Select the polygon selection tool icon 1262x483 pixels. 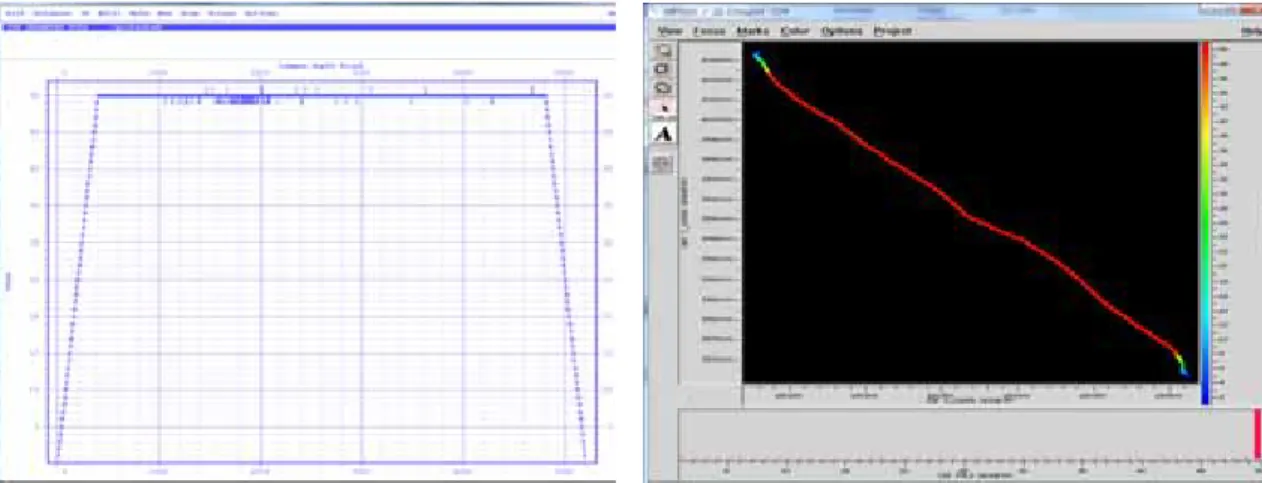[663, 87]
